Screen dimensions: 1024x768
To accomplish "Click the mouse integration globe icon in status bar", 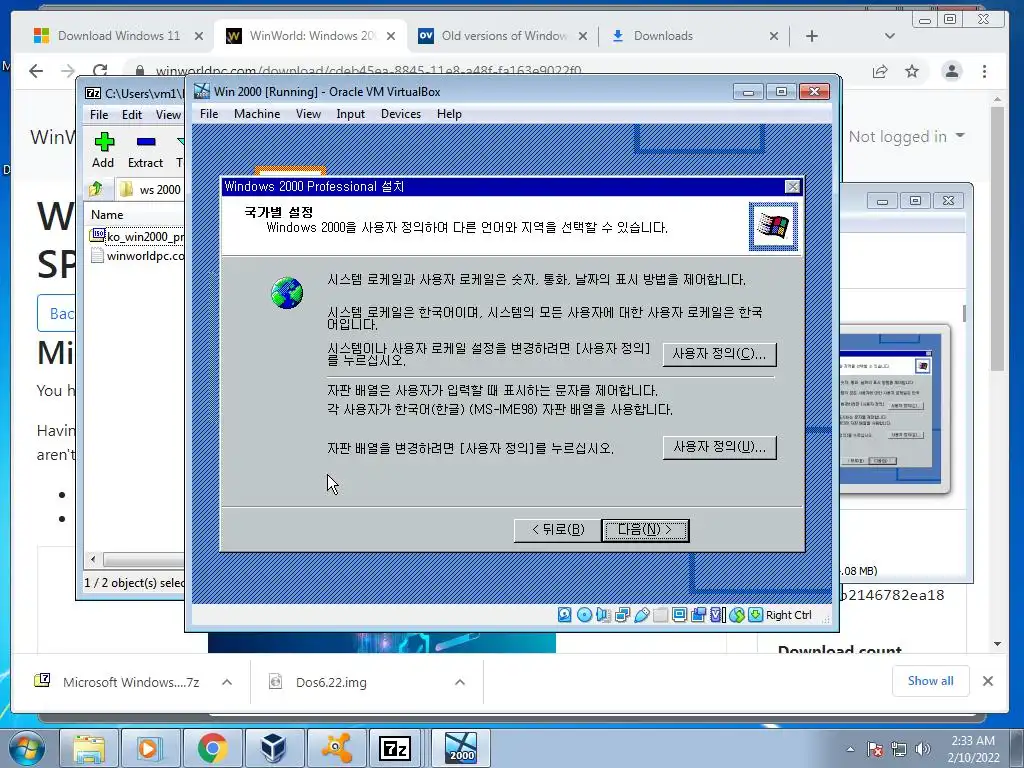I will click(x=737, y=615).
